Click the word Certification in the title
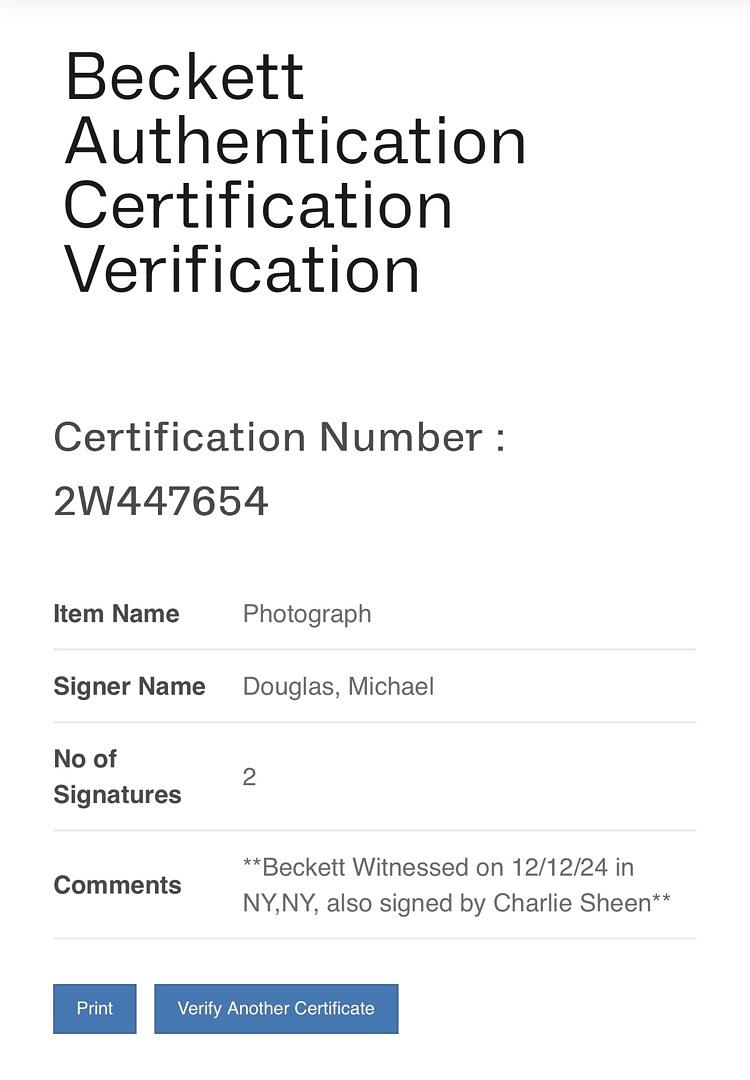The width and height of the screenshot is (750, 1080). tap(258, 206)
